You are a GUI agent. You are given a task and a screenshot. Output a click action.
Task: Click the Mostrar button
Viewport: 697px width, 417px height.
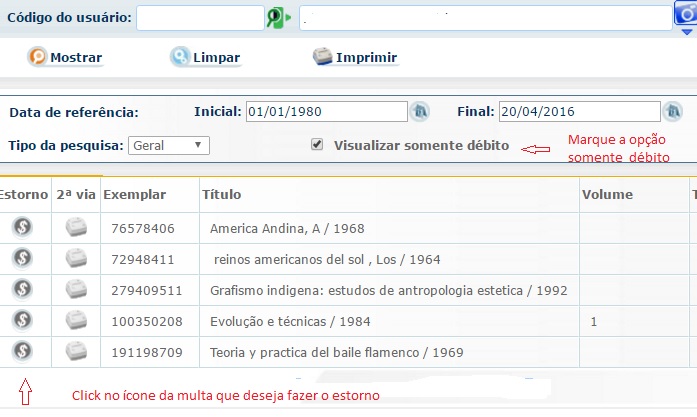[x=64, y=57]
